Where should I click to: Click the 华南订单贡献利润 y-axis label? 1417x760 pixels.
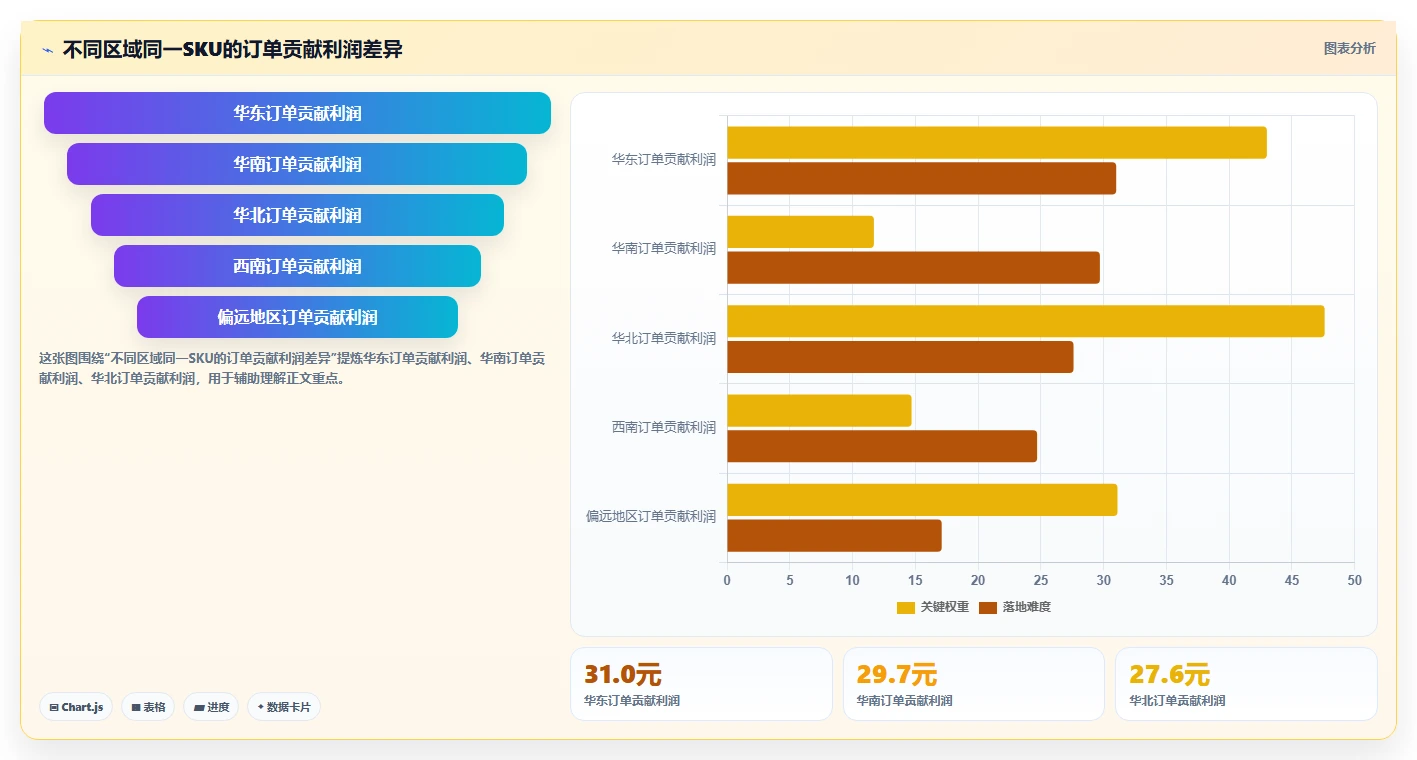click(664, 248)
